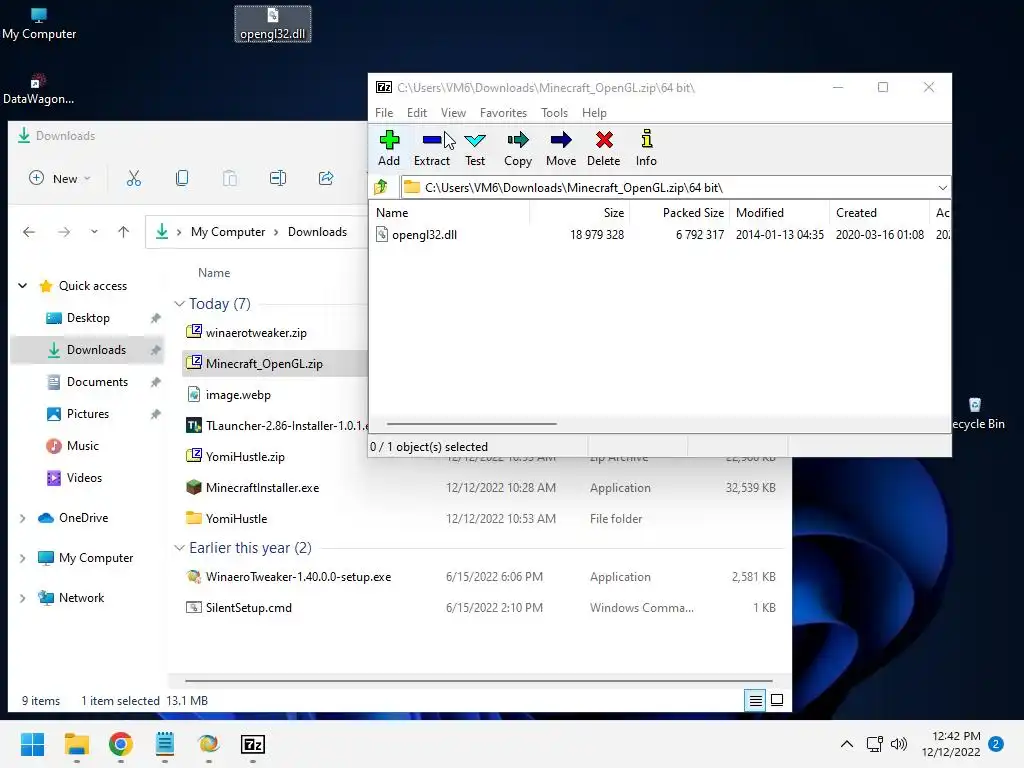1024x768 pixels.
Task: Click the Move button in 7-Zip toolbar
Action: point(561,148)
